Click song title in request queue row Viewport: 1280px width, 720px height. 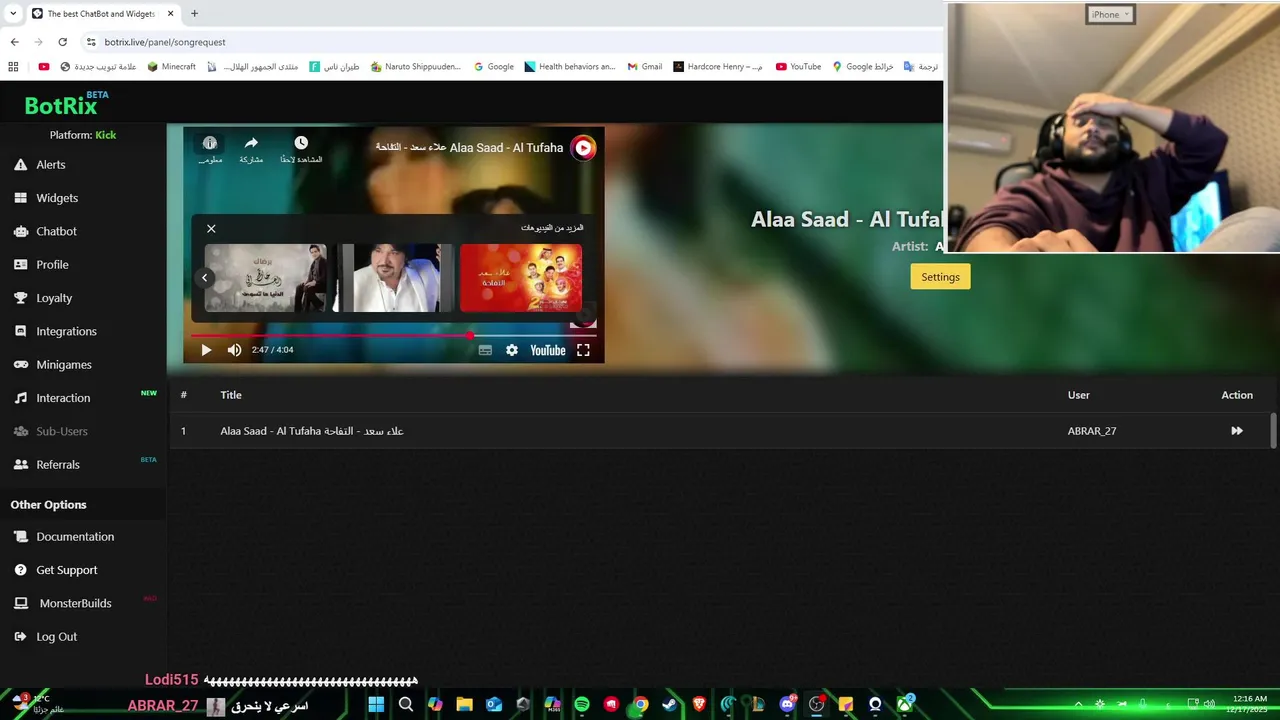click(312, 431)
